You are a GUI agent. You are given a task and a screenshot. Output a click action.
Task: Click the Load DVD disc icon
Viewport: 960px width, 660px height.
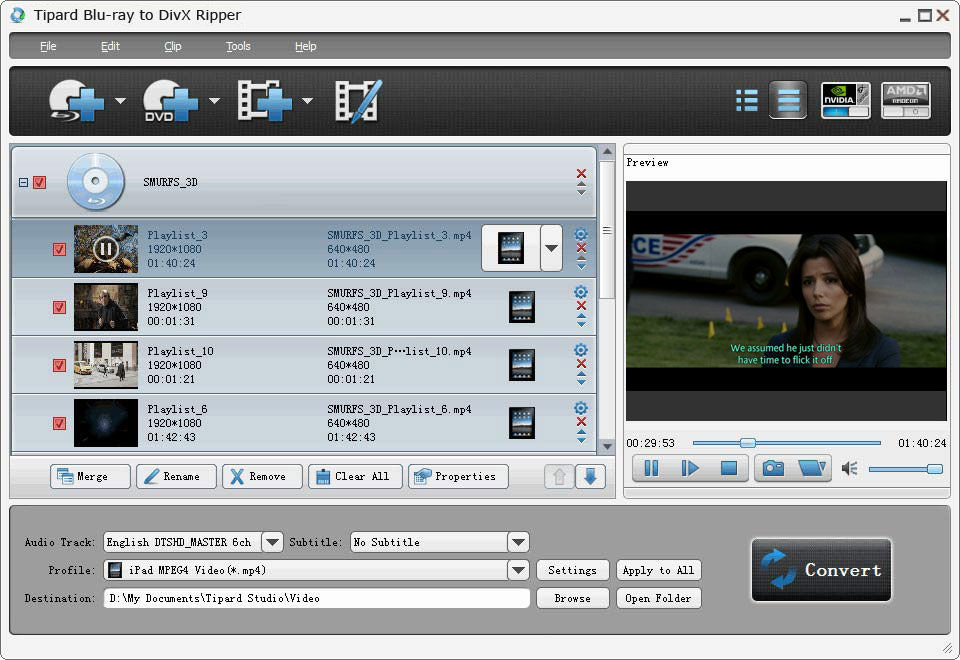[171, 101]
